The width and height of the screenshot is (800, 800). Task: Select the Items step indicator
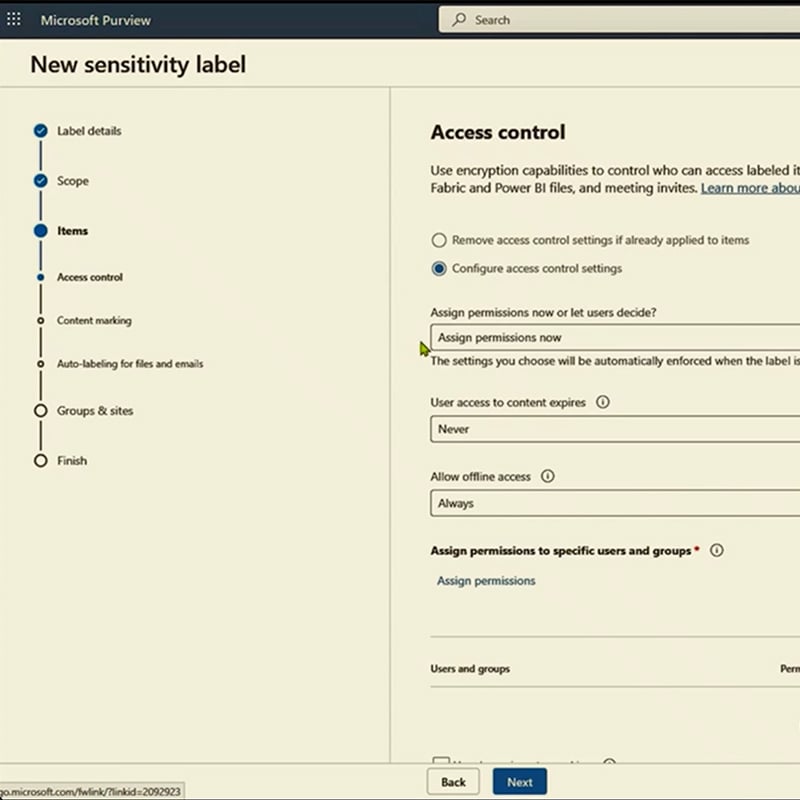point(40,230)
